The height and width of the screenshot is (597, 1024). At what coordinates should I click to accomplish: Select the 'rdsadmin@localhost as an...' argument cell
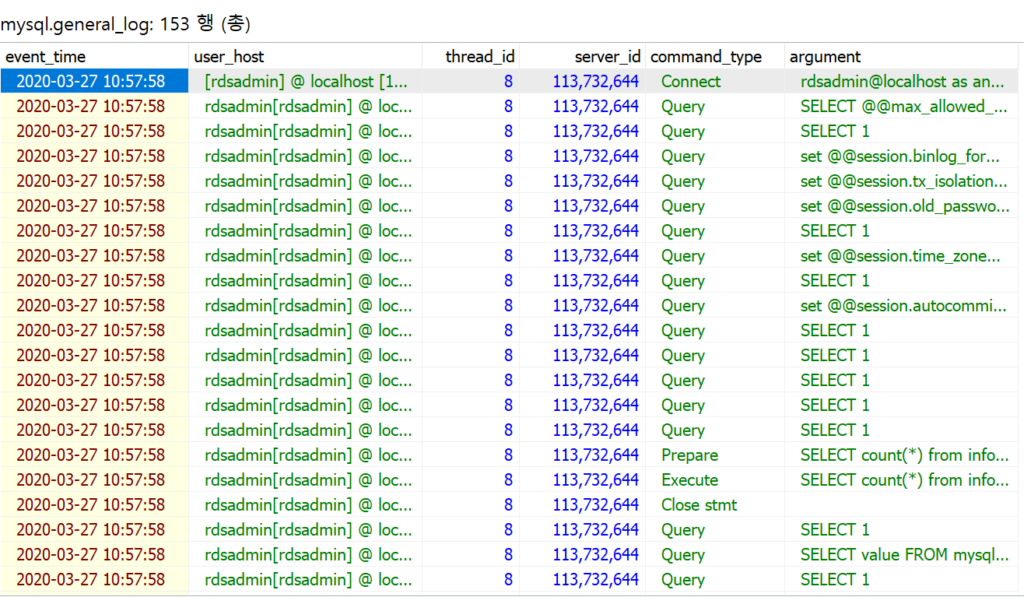pos(903,82)
